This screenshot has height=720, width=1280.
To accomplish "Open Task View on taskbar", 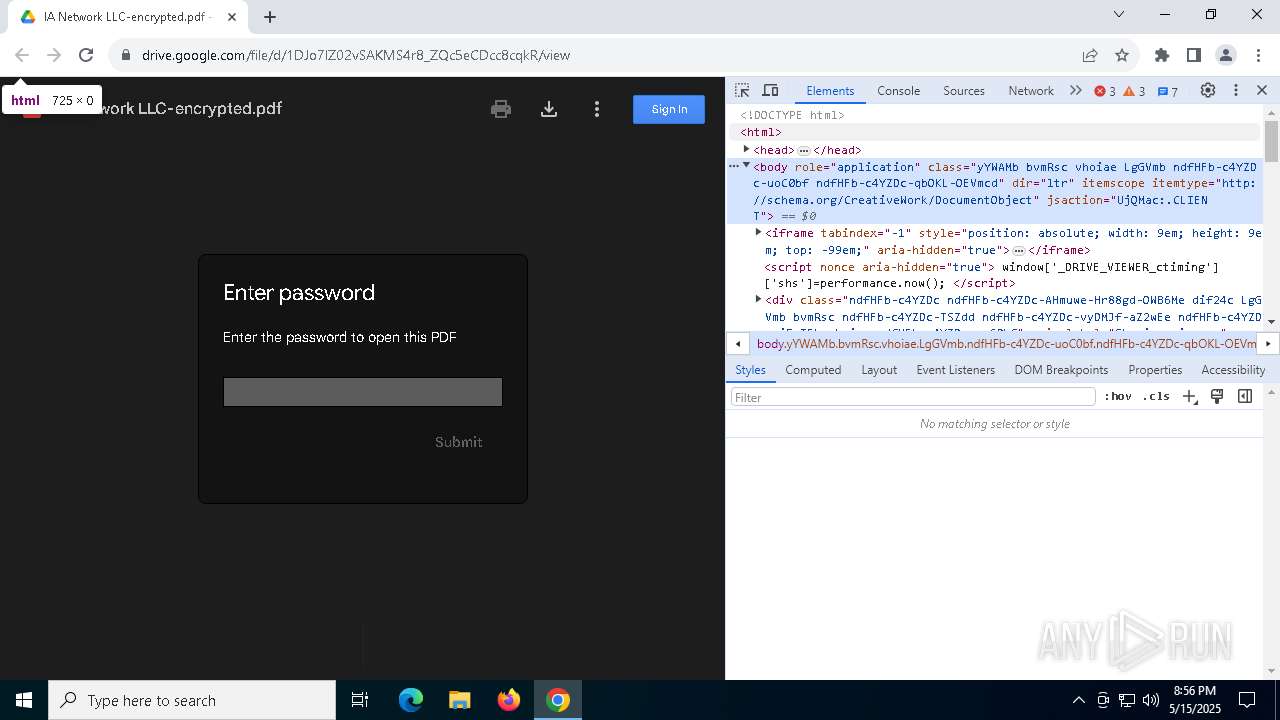I will point(360,700).
